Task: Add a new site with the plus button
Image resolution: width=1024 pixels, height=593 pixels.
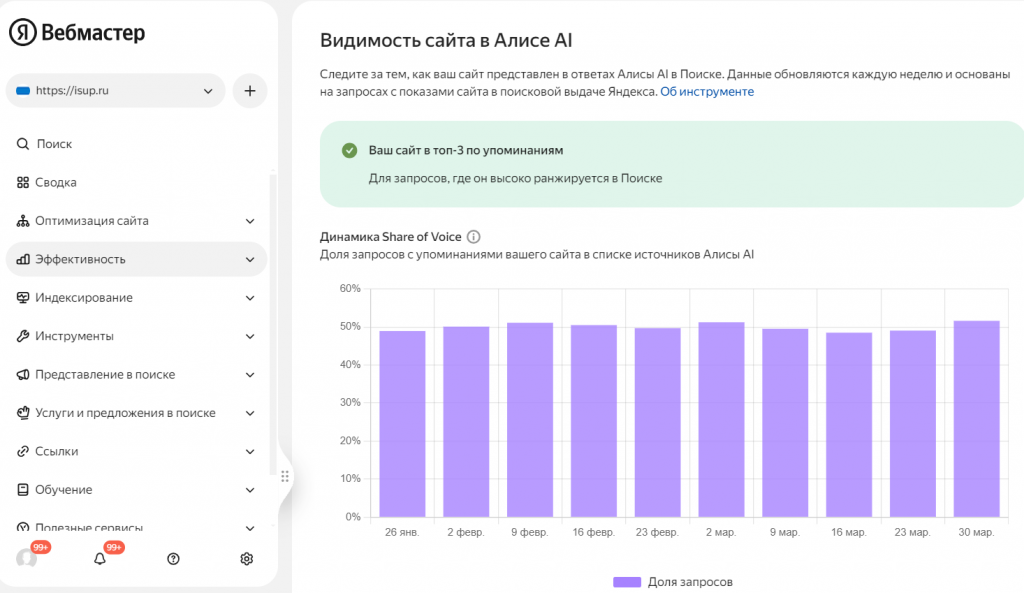Action: point(250,91)
